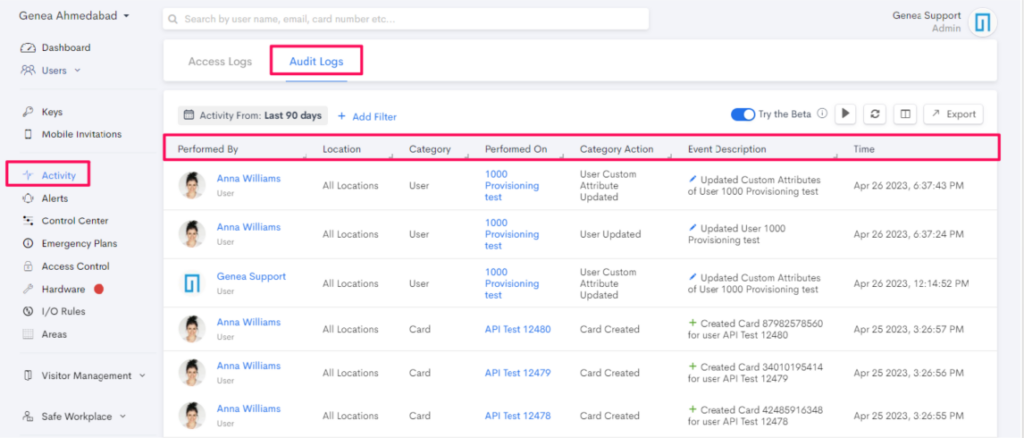Click Created Card 42485916348 event description

755,415
